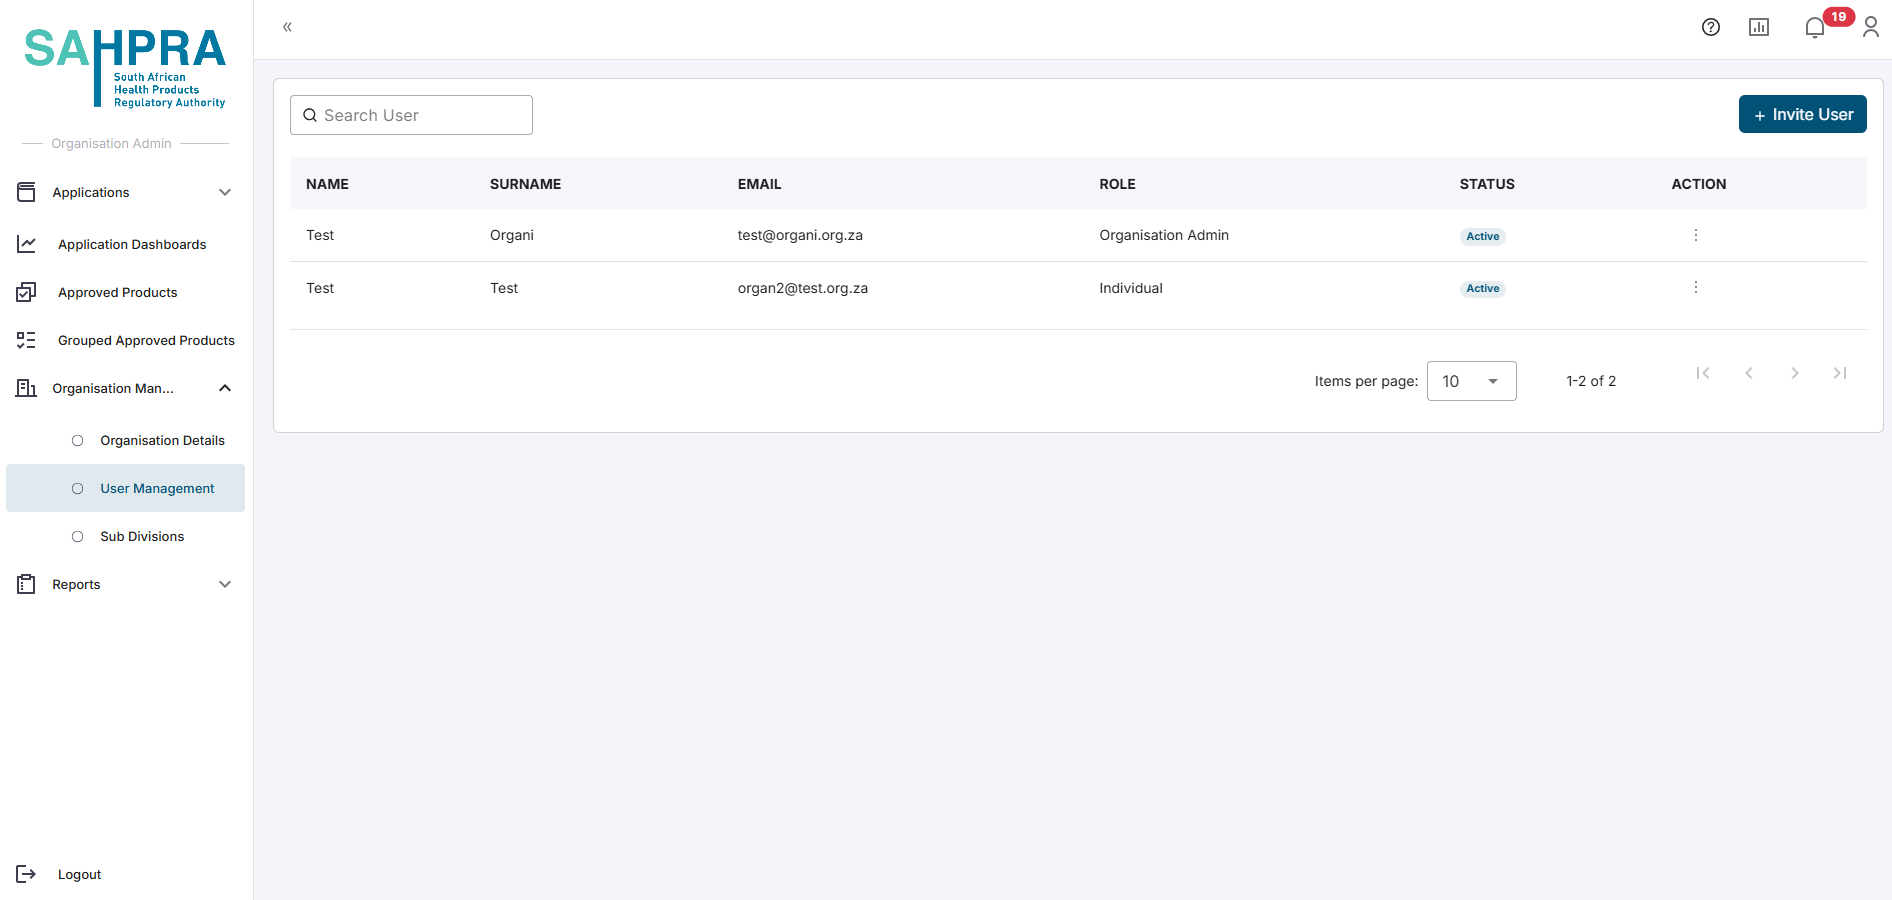Image resolution: width=1892 pixels, height=900 pixels.
Task: Click the Active badge for Organisation Admin
Action: pos(1482,236)
